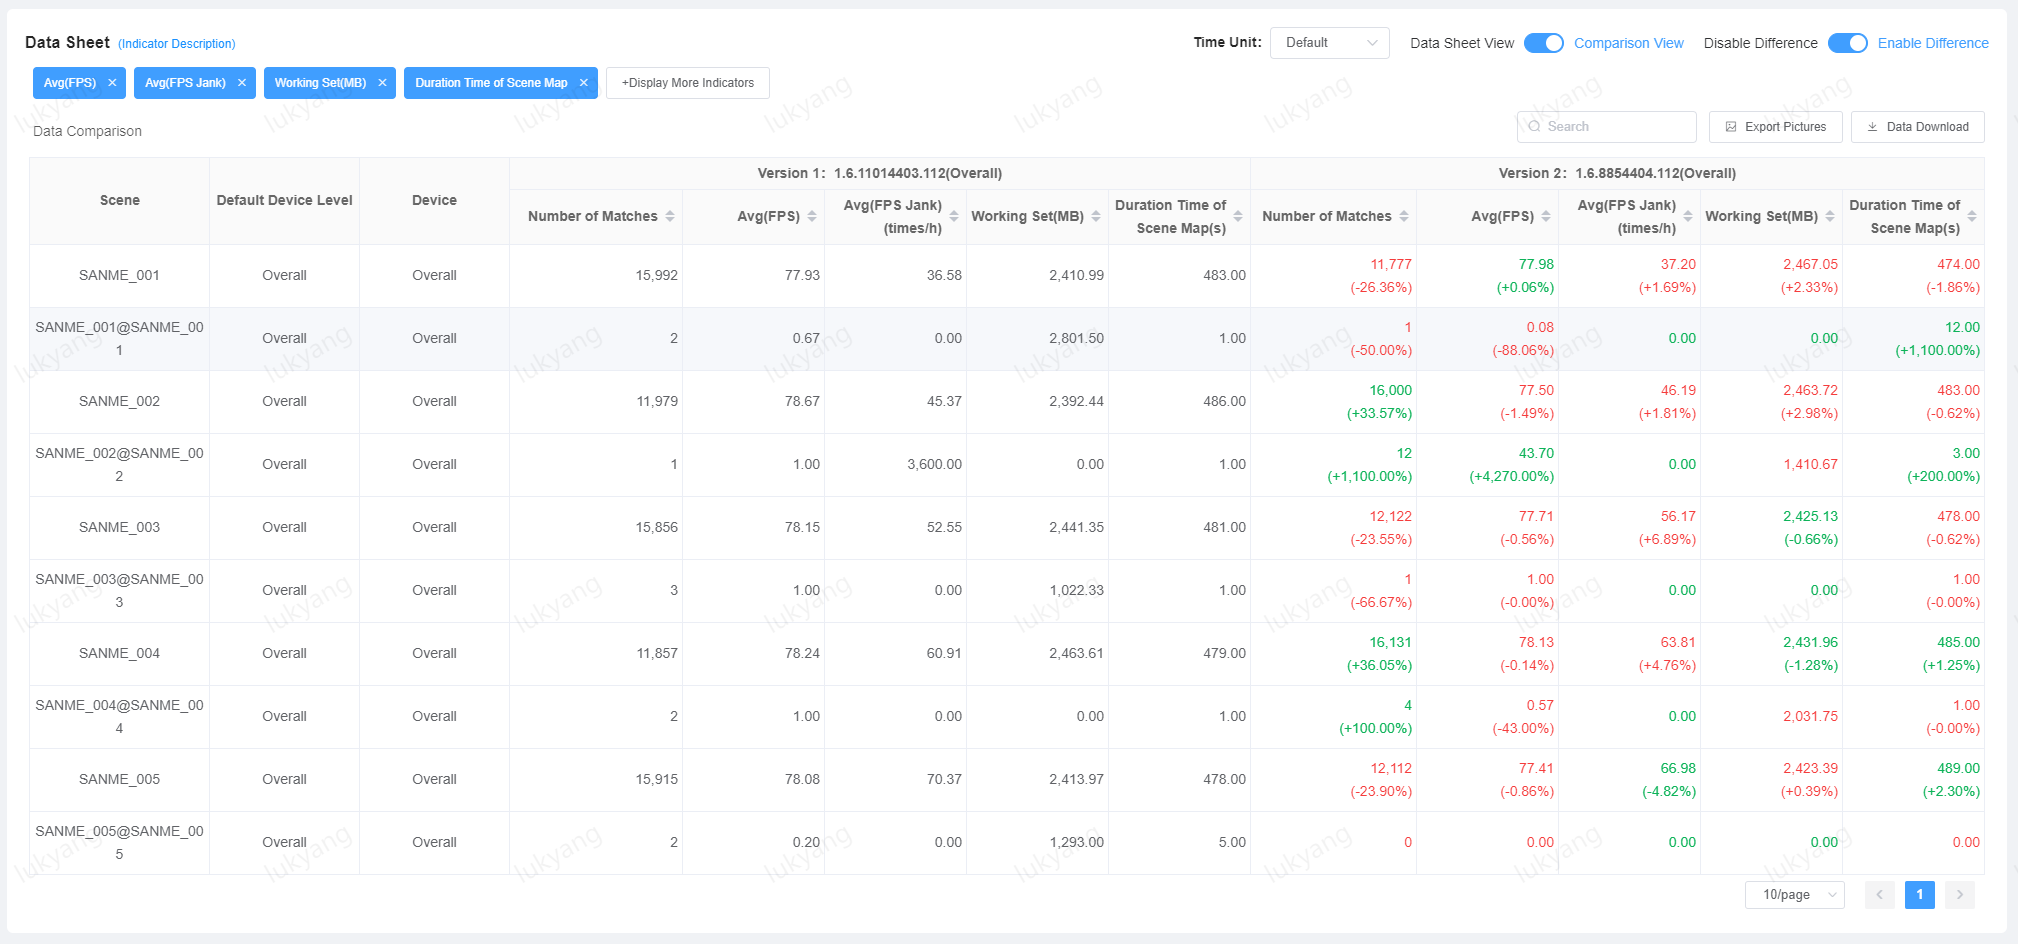Select page 1 in pagination
The image size is (2018, 944).
pos(1919,895)
